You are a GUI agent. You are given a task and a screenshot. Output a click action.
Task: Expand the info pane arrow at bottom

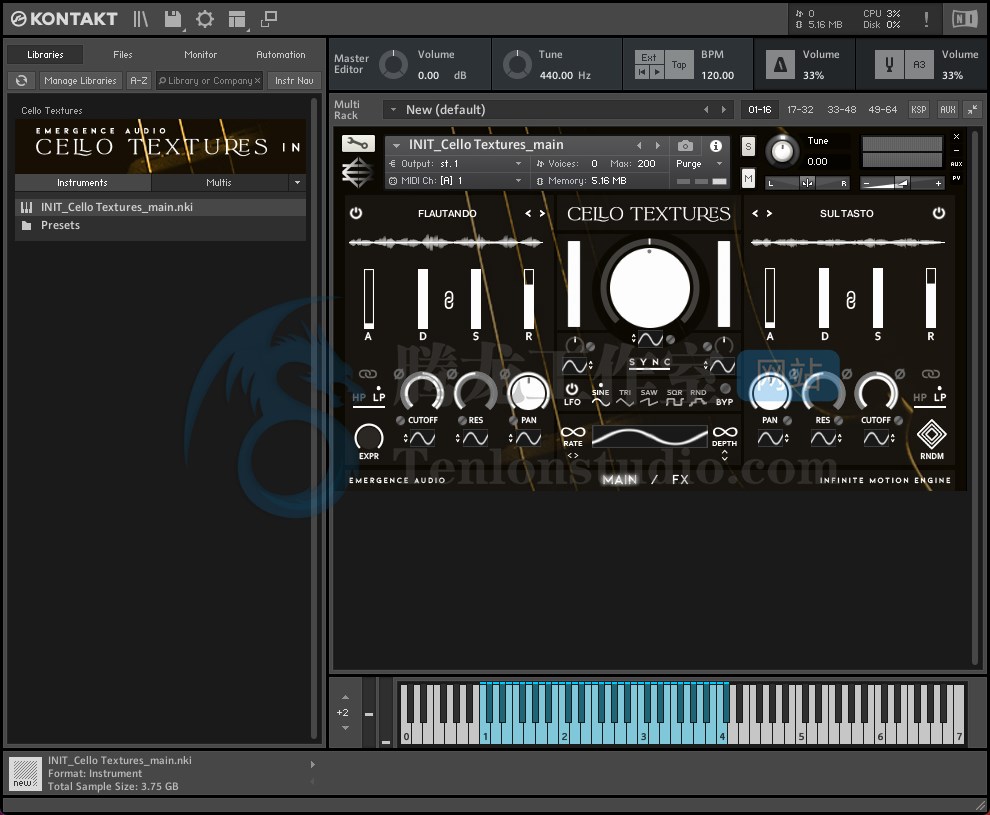tap(312, 764)
